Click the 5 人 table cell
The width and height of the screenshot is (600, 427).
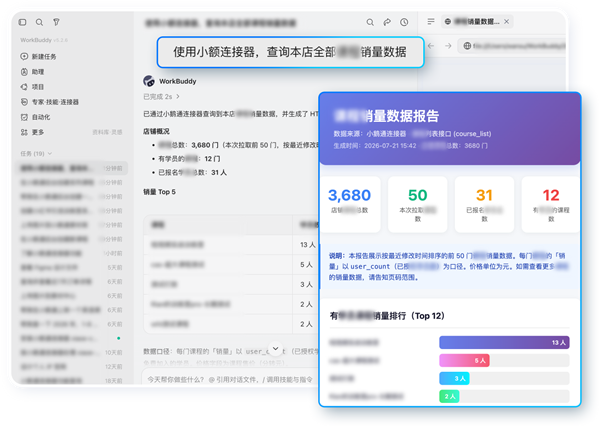pos(306,264)
